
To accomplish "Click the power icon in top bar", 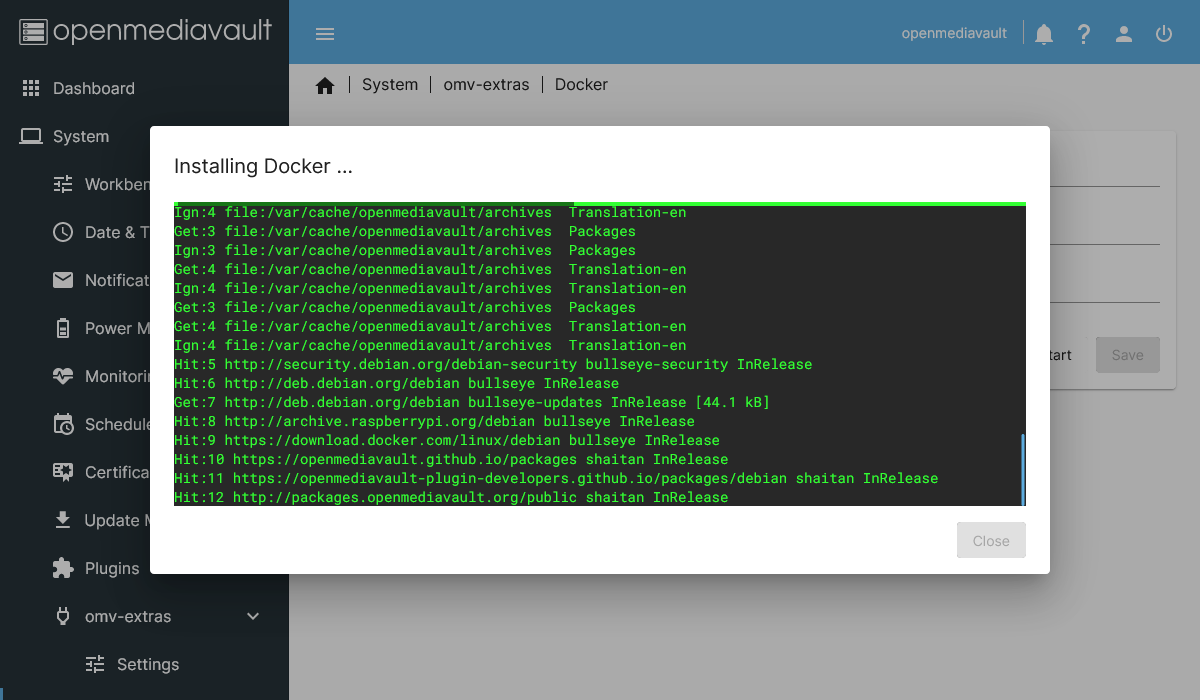I will coord(1164,34).
